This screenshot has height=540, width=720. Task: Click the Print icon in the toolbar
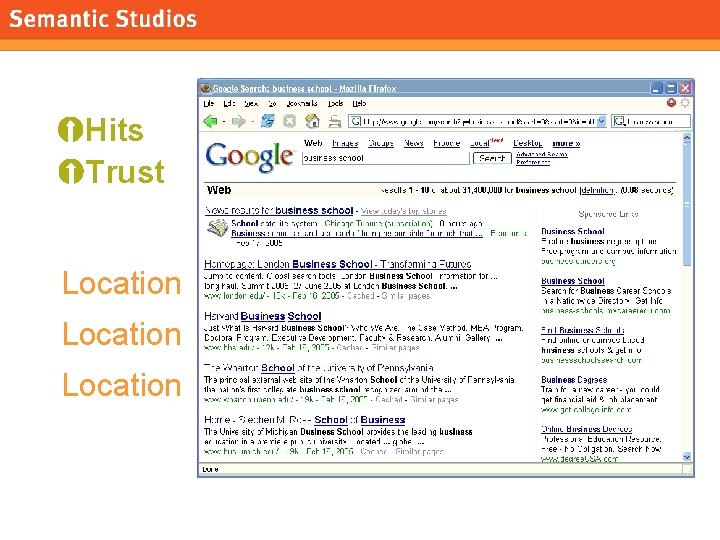click(335, 122)
